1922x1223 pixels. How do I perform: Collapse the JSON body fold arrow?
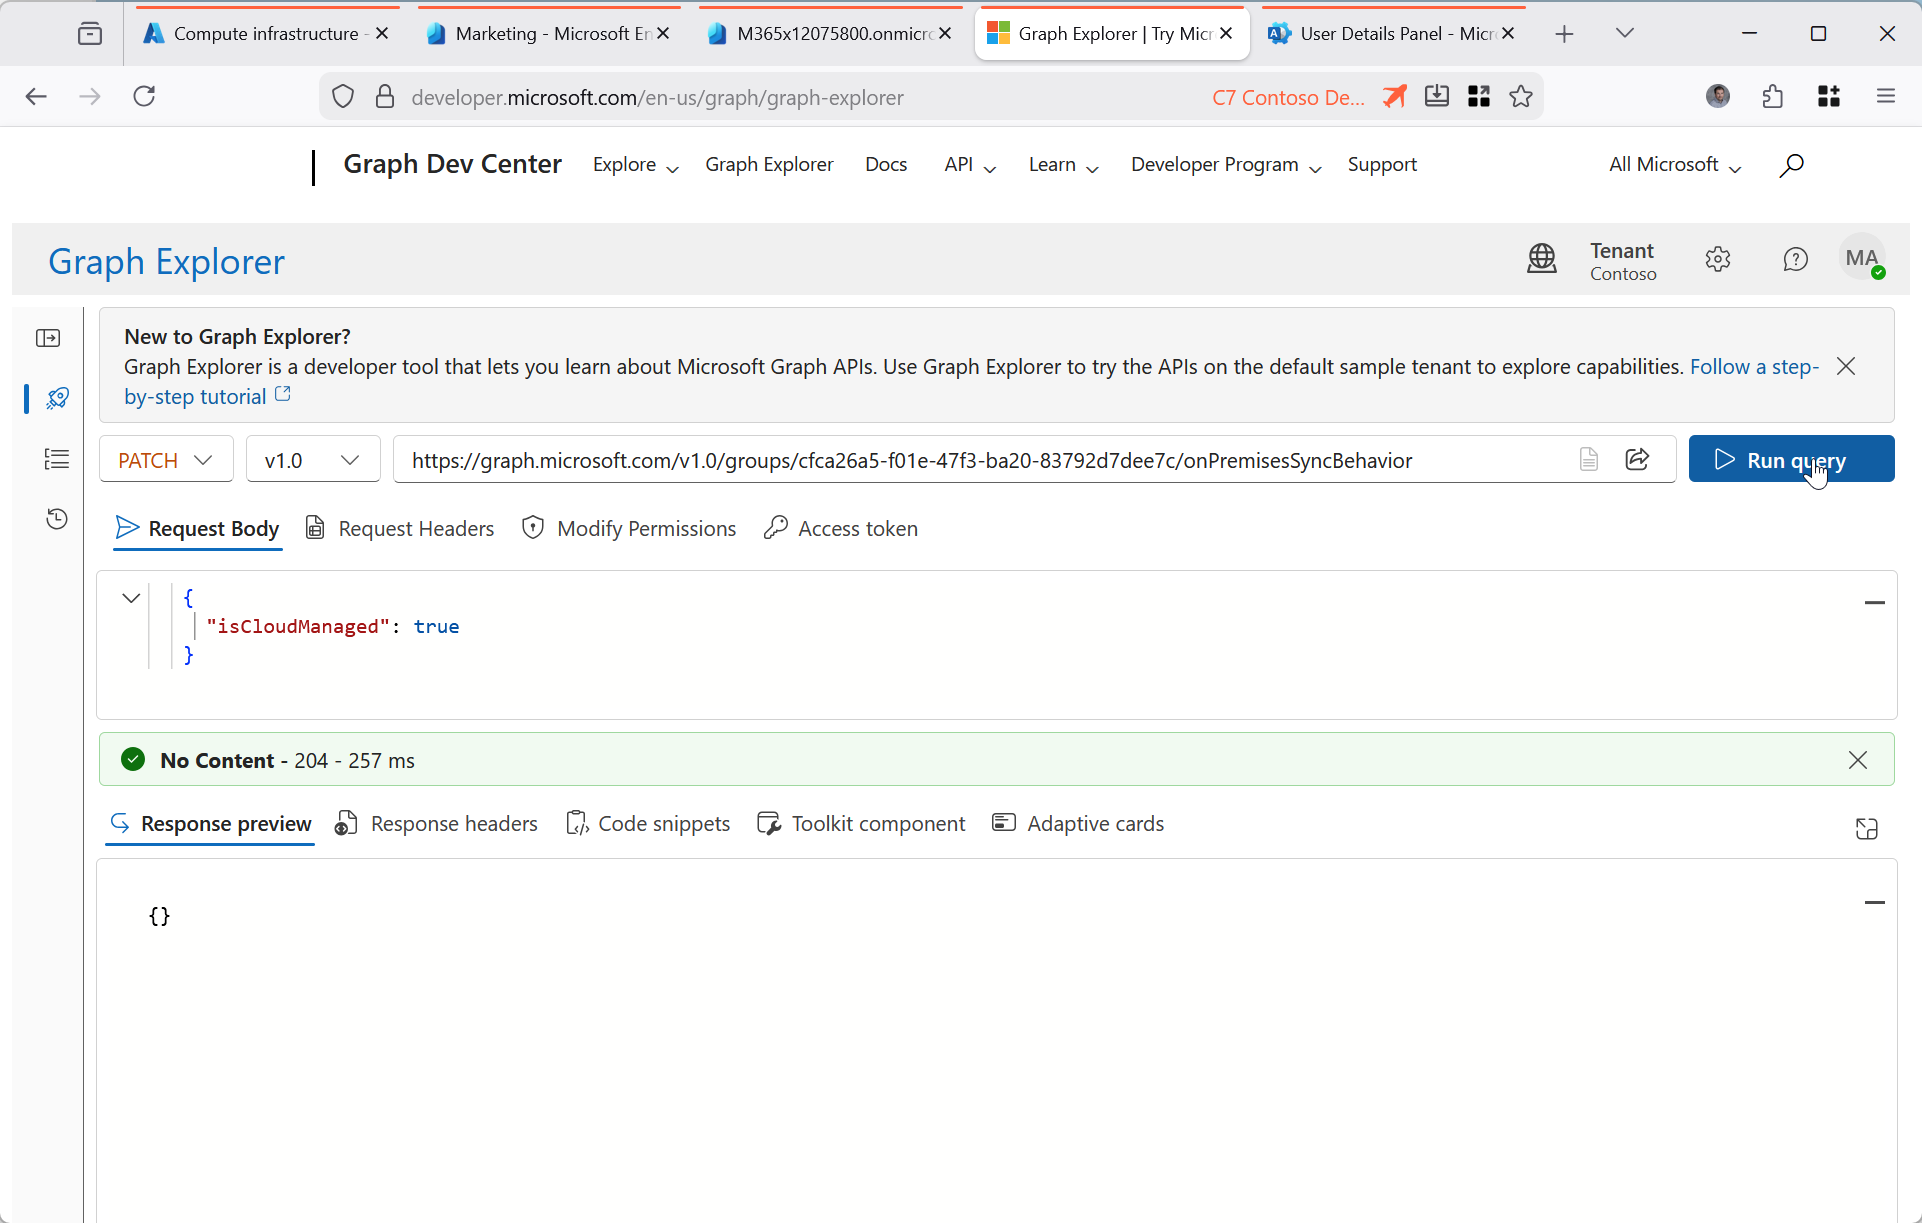click(x=131, y=598)
